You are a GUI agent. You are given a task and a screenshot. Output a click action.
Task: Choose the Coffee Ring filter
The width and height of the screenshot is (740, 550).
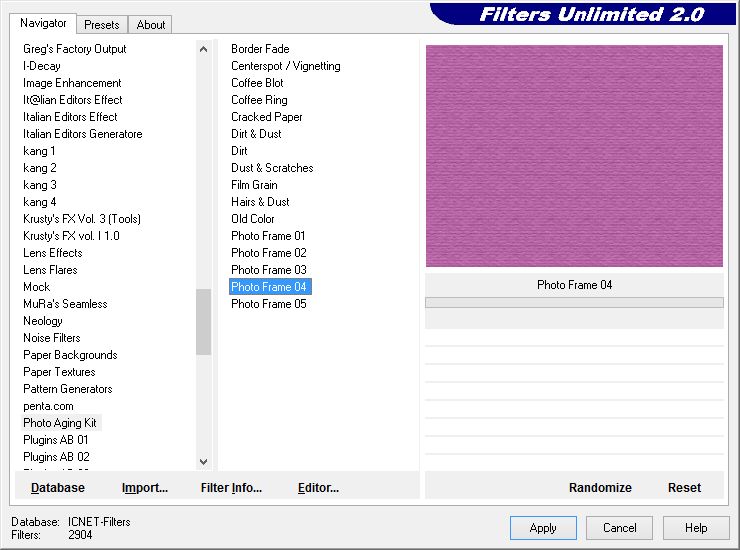(x=259, y=100)
